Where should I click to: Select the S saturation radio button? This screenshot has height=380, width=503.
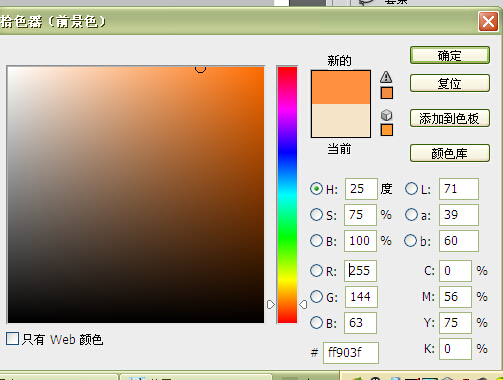pyautogui.click(x=316, y=215)
